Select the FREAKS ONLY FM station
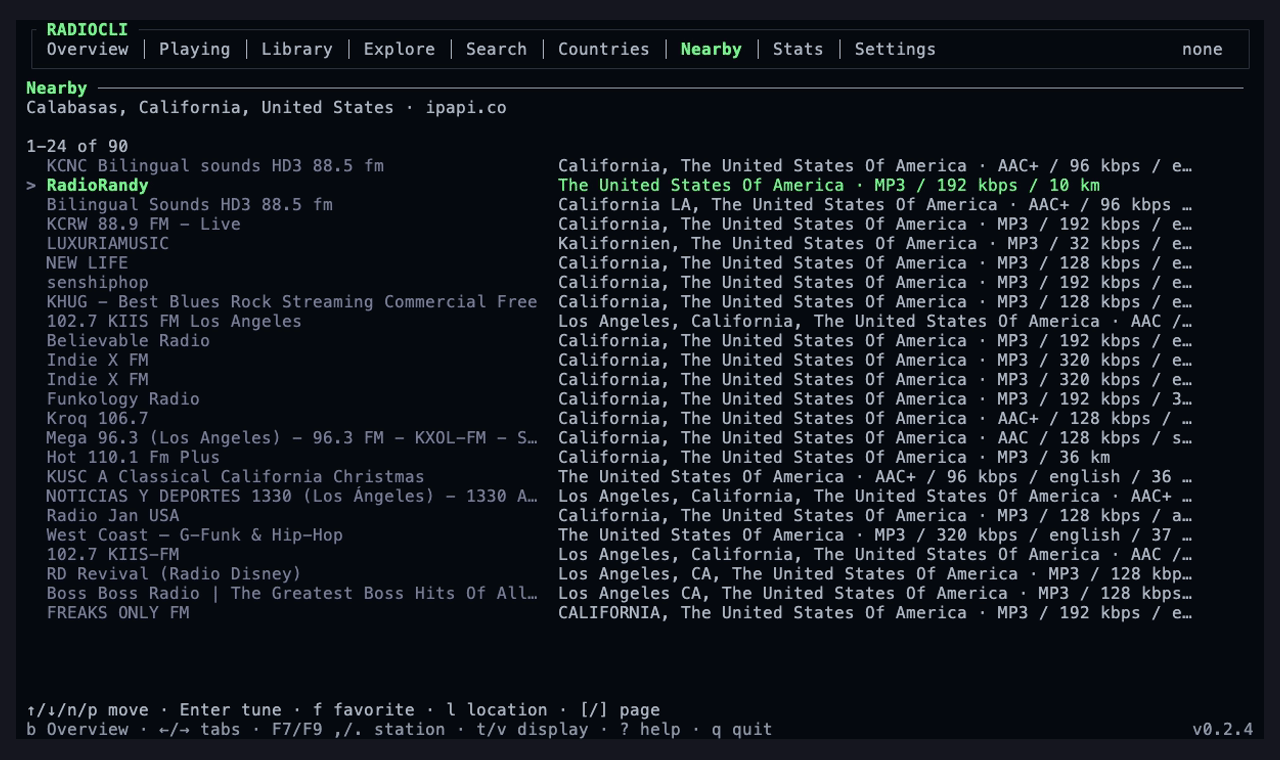Viewport: 1280px width, 760px height. pyautogui.click(x=619, y=613)
